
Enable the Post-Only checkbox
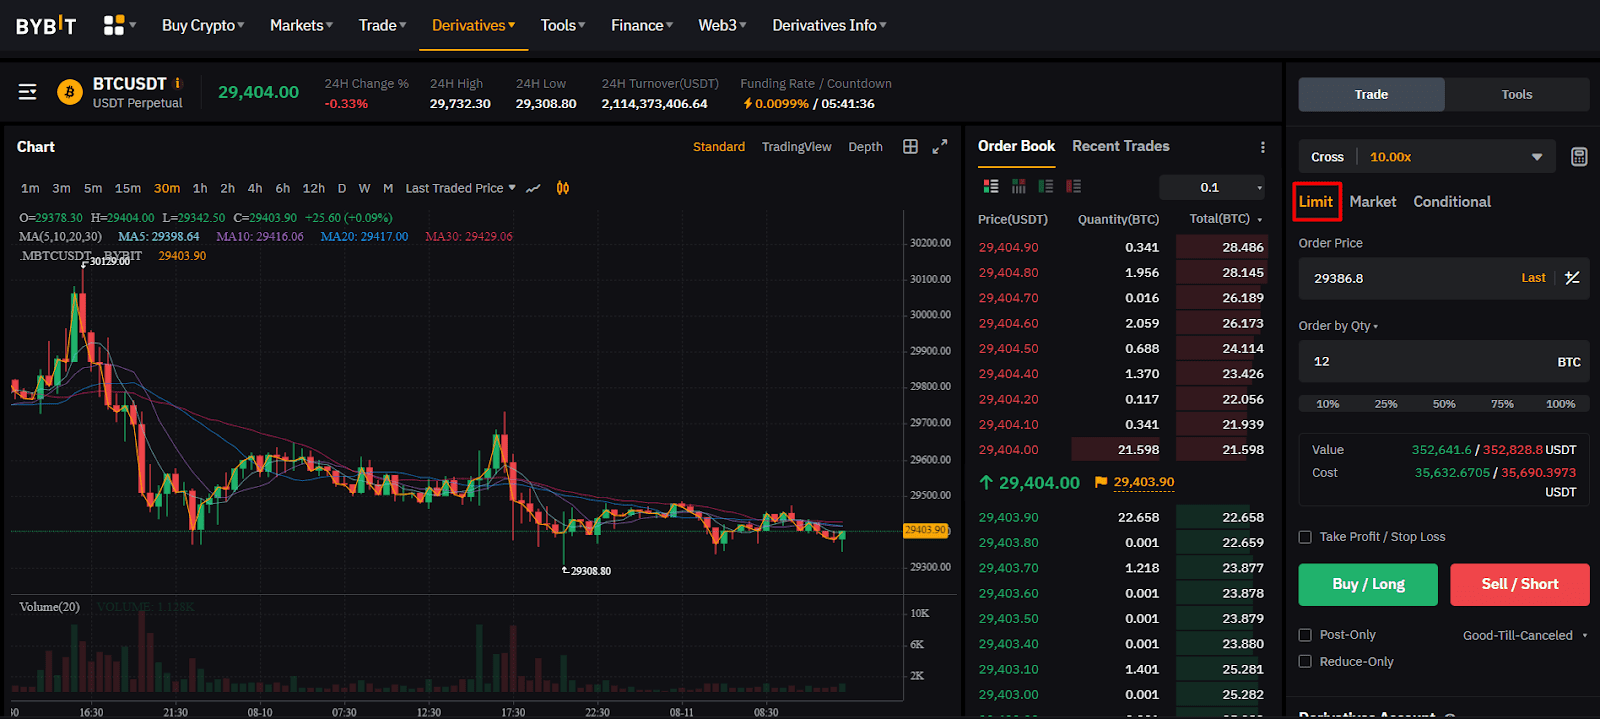[x=1305, y=635]
